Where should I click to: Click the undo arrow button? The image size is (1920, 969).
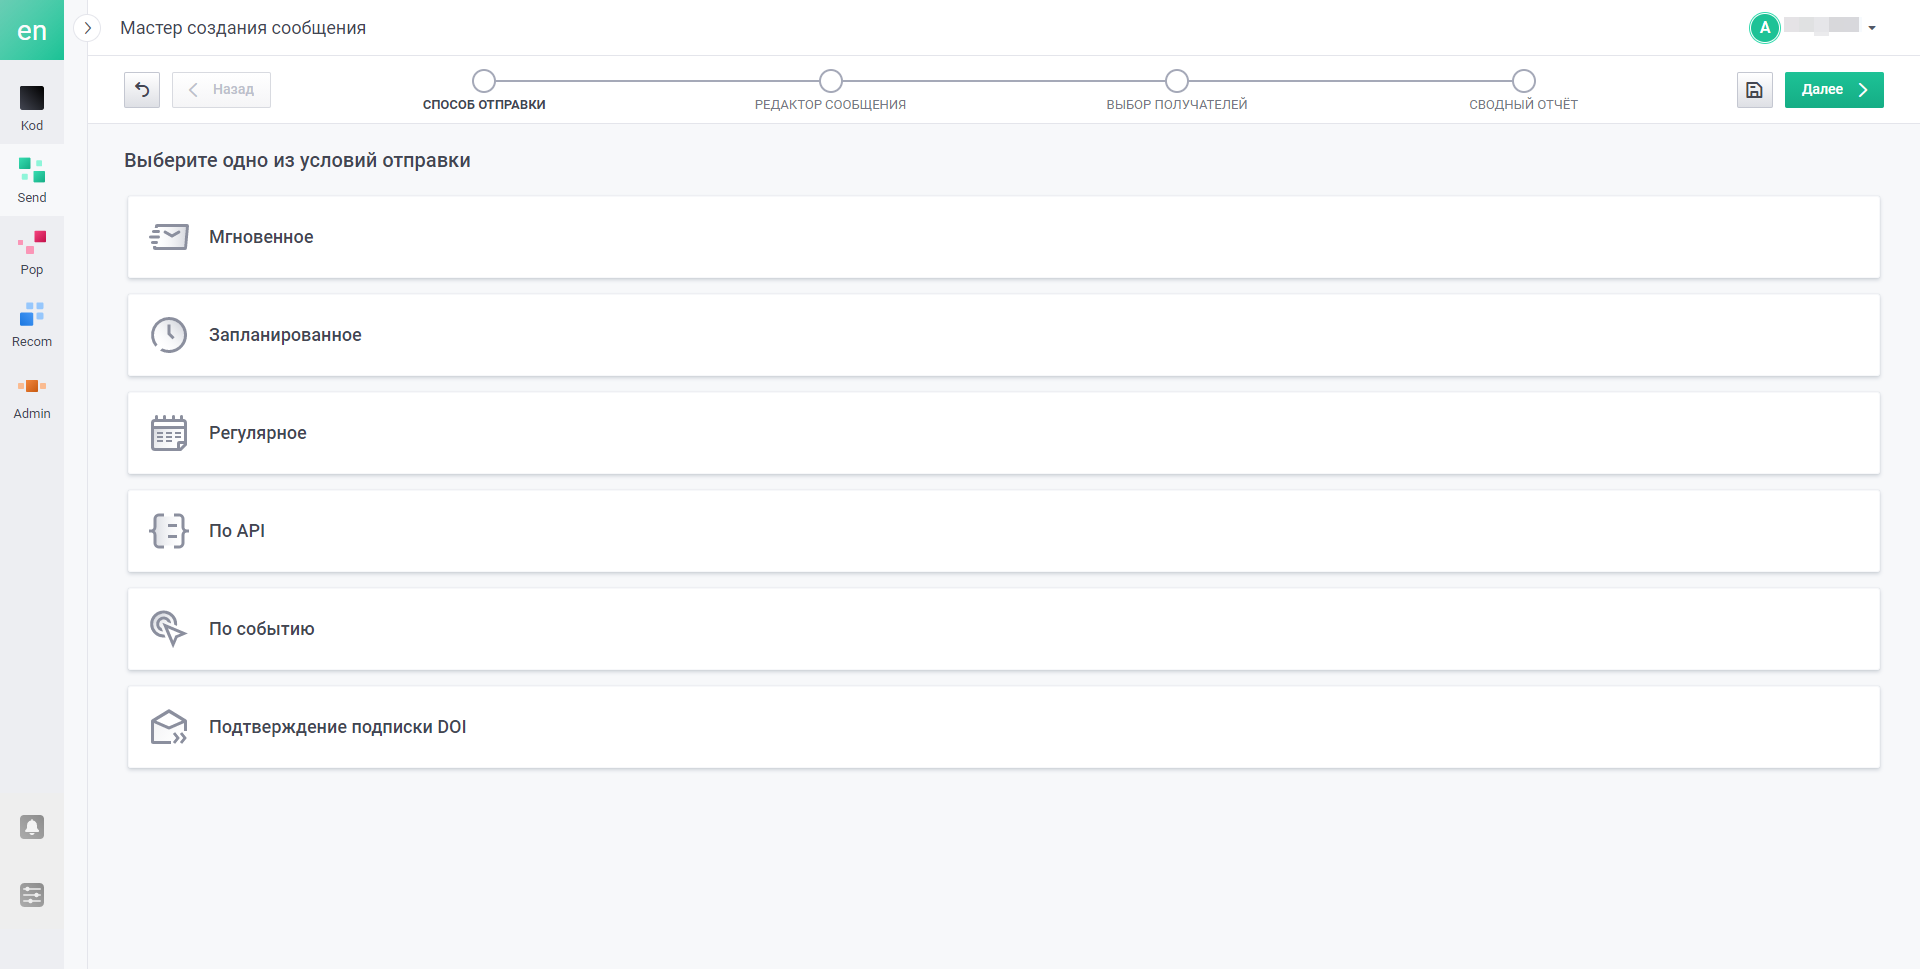point(142,90)
